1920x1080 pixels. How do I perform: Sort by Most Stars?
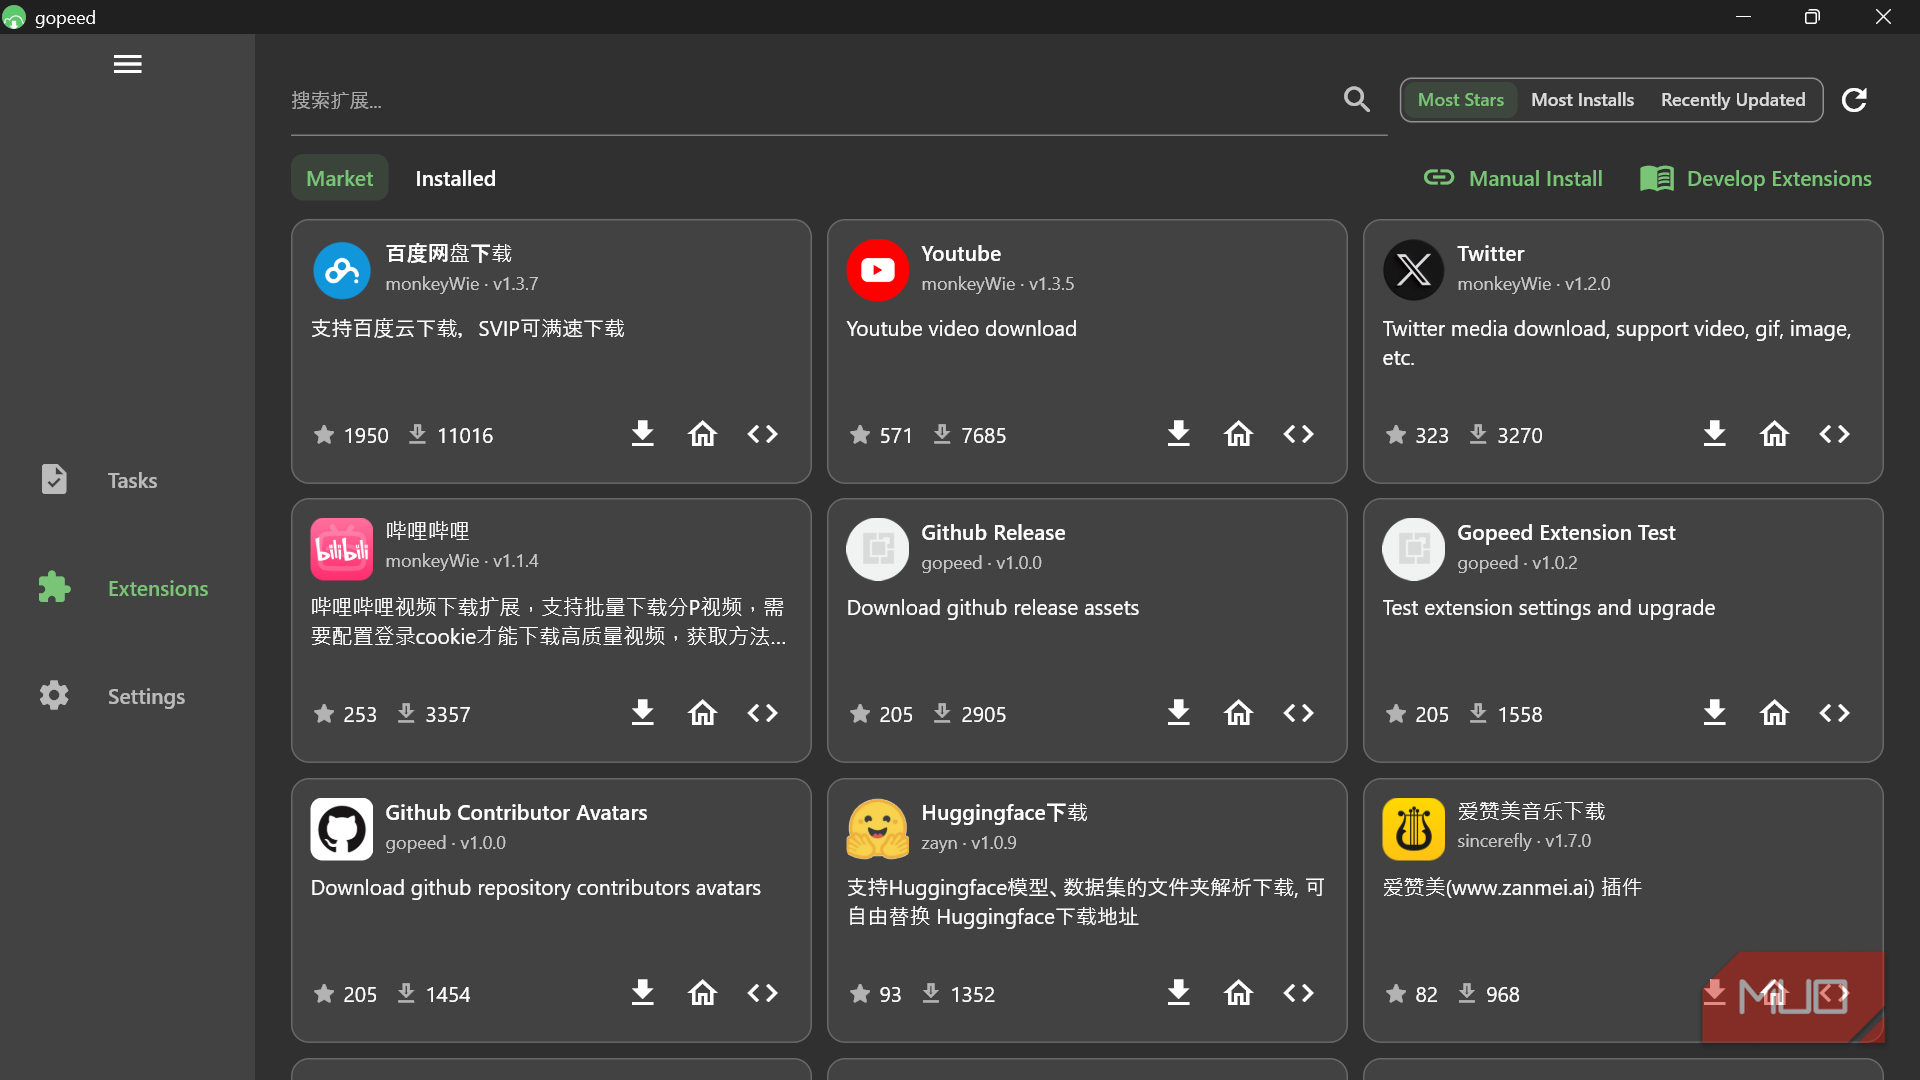point(1460,100)
